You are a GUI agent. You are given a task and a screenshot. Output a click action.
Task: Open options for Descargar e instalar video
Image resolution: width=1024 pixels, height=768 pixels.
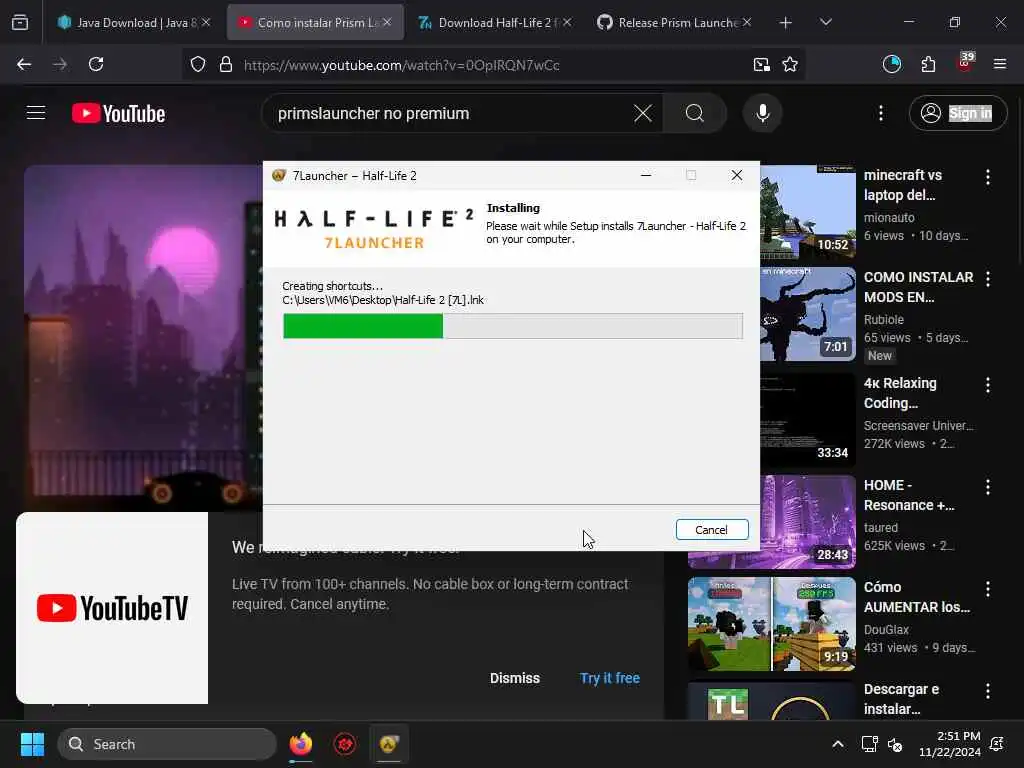pos(987,691)
